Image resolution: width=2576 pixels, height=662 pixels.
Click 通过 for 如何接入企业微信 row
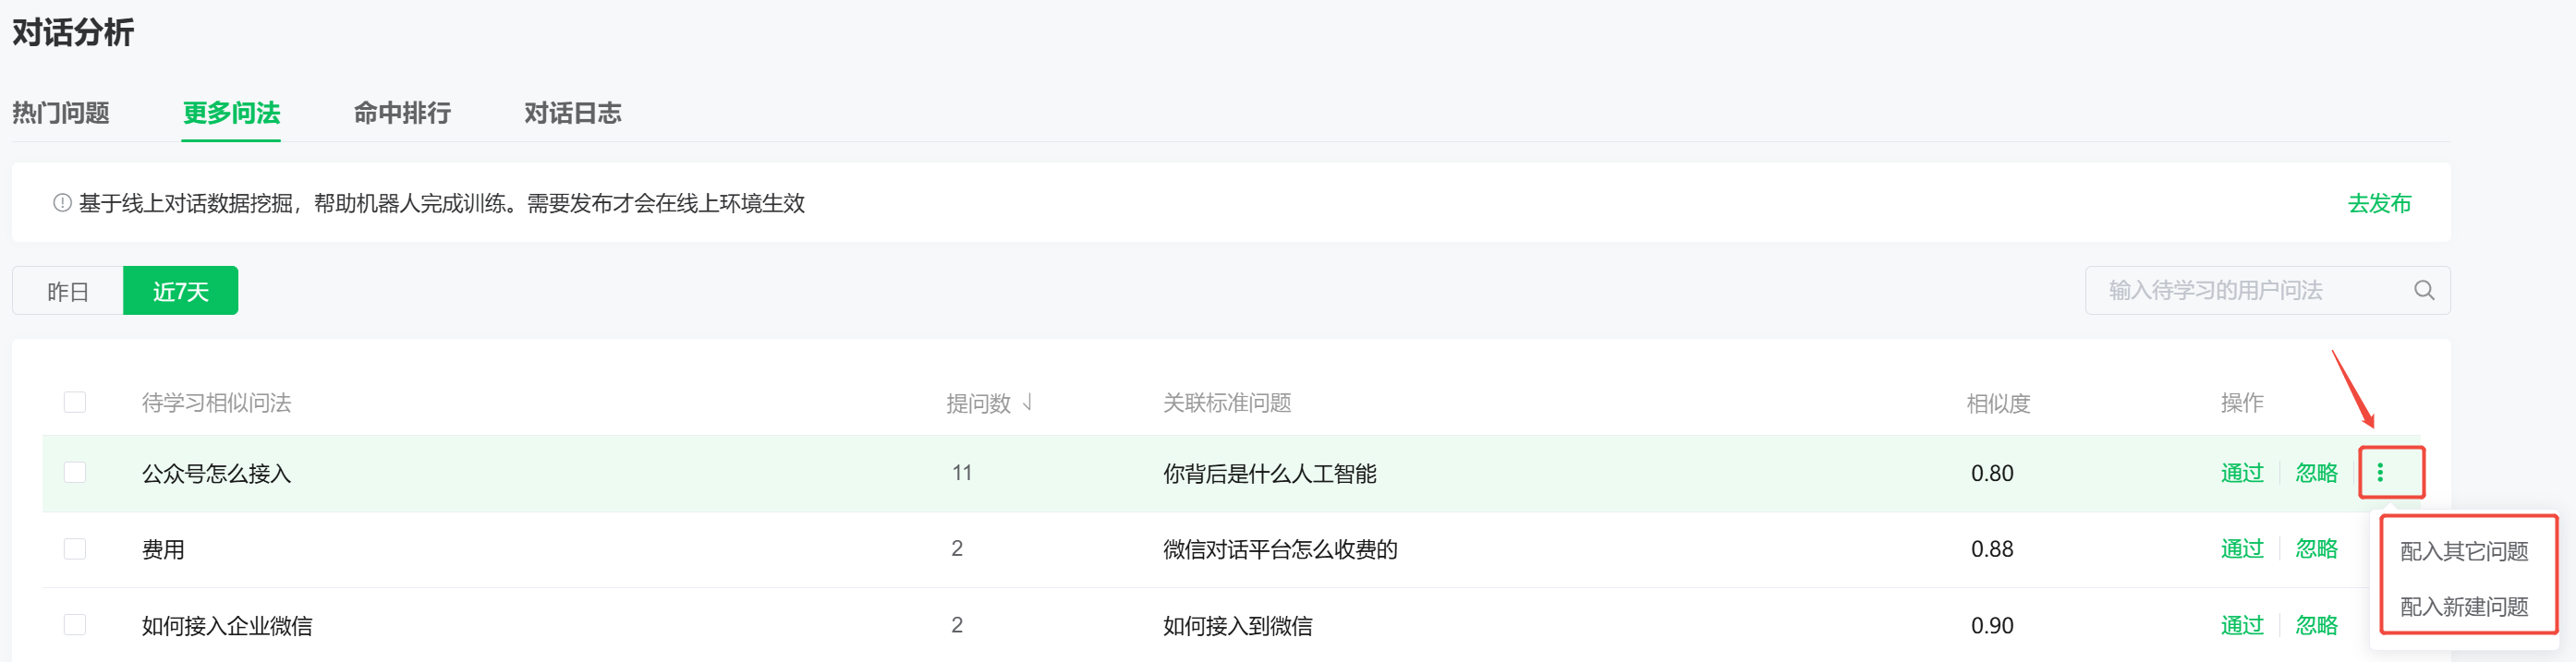2241,625
